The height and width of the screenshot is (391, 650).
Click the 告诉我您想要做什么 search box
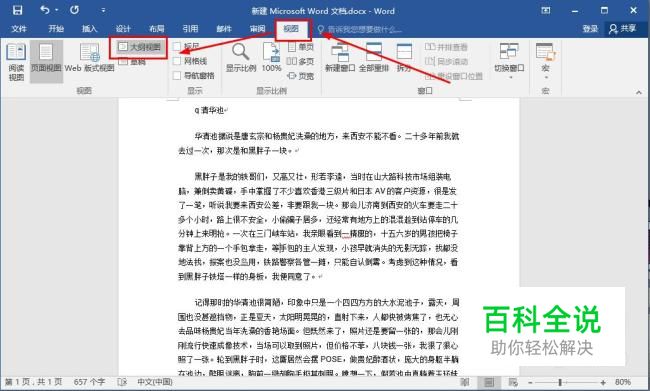[360, 29]
